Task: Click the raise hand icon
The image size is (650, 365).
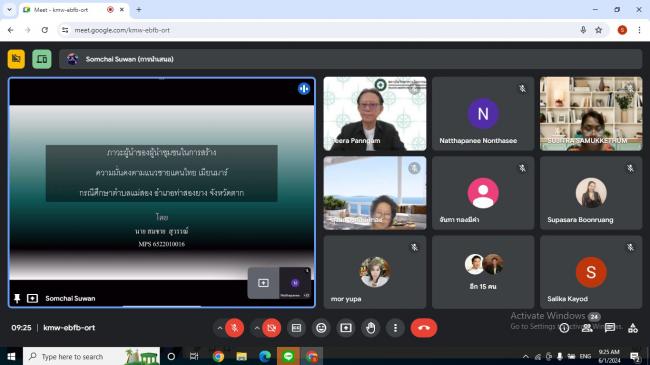Action: pyautogui.click(x=371, y=328)
